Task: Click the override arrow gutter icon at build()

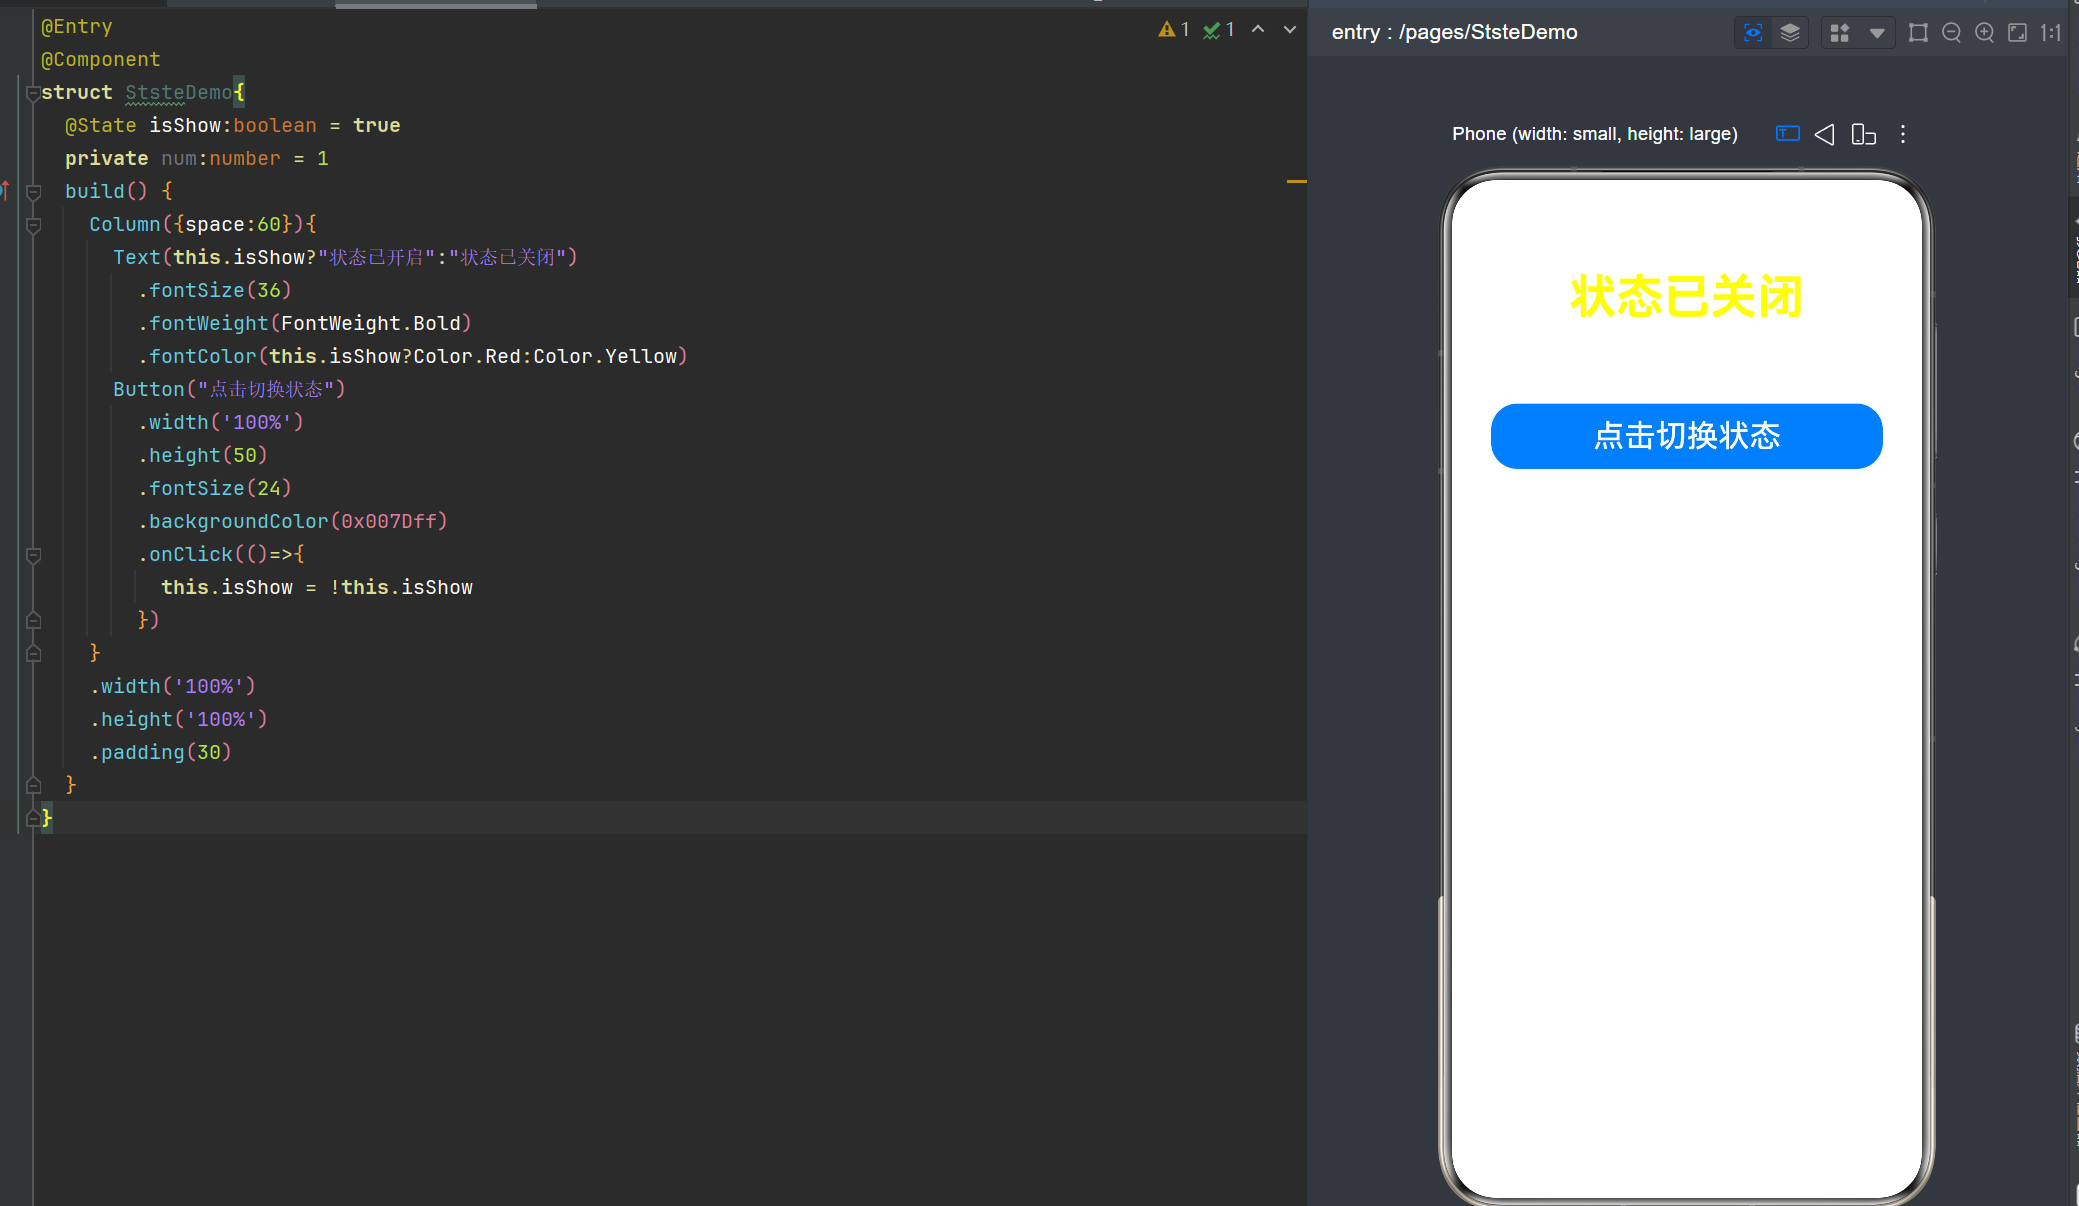Action: pyautogui.click(x=6, y=190)
